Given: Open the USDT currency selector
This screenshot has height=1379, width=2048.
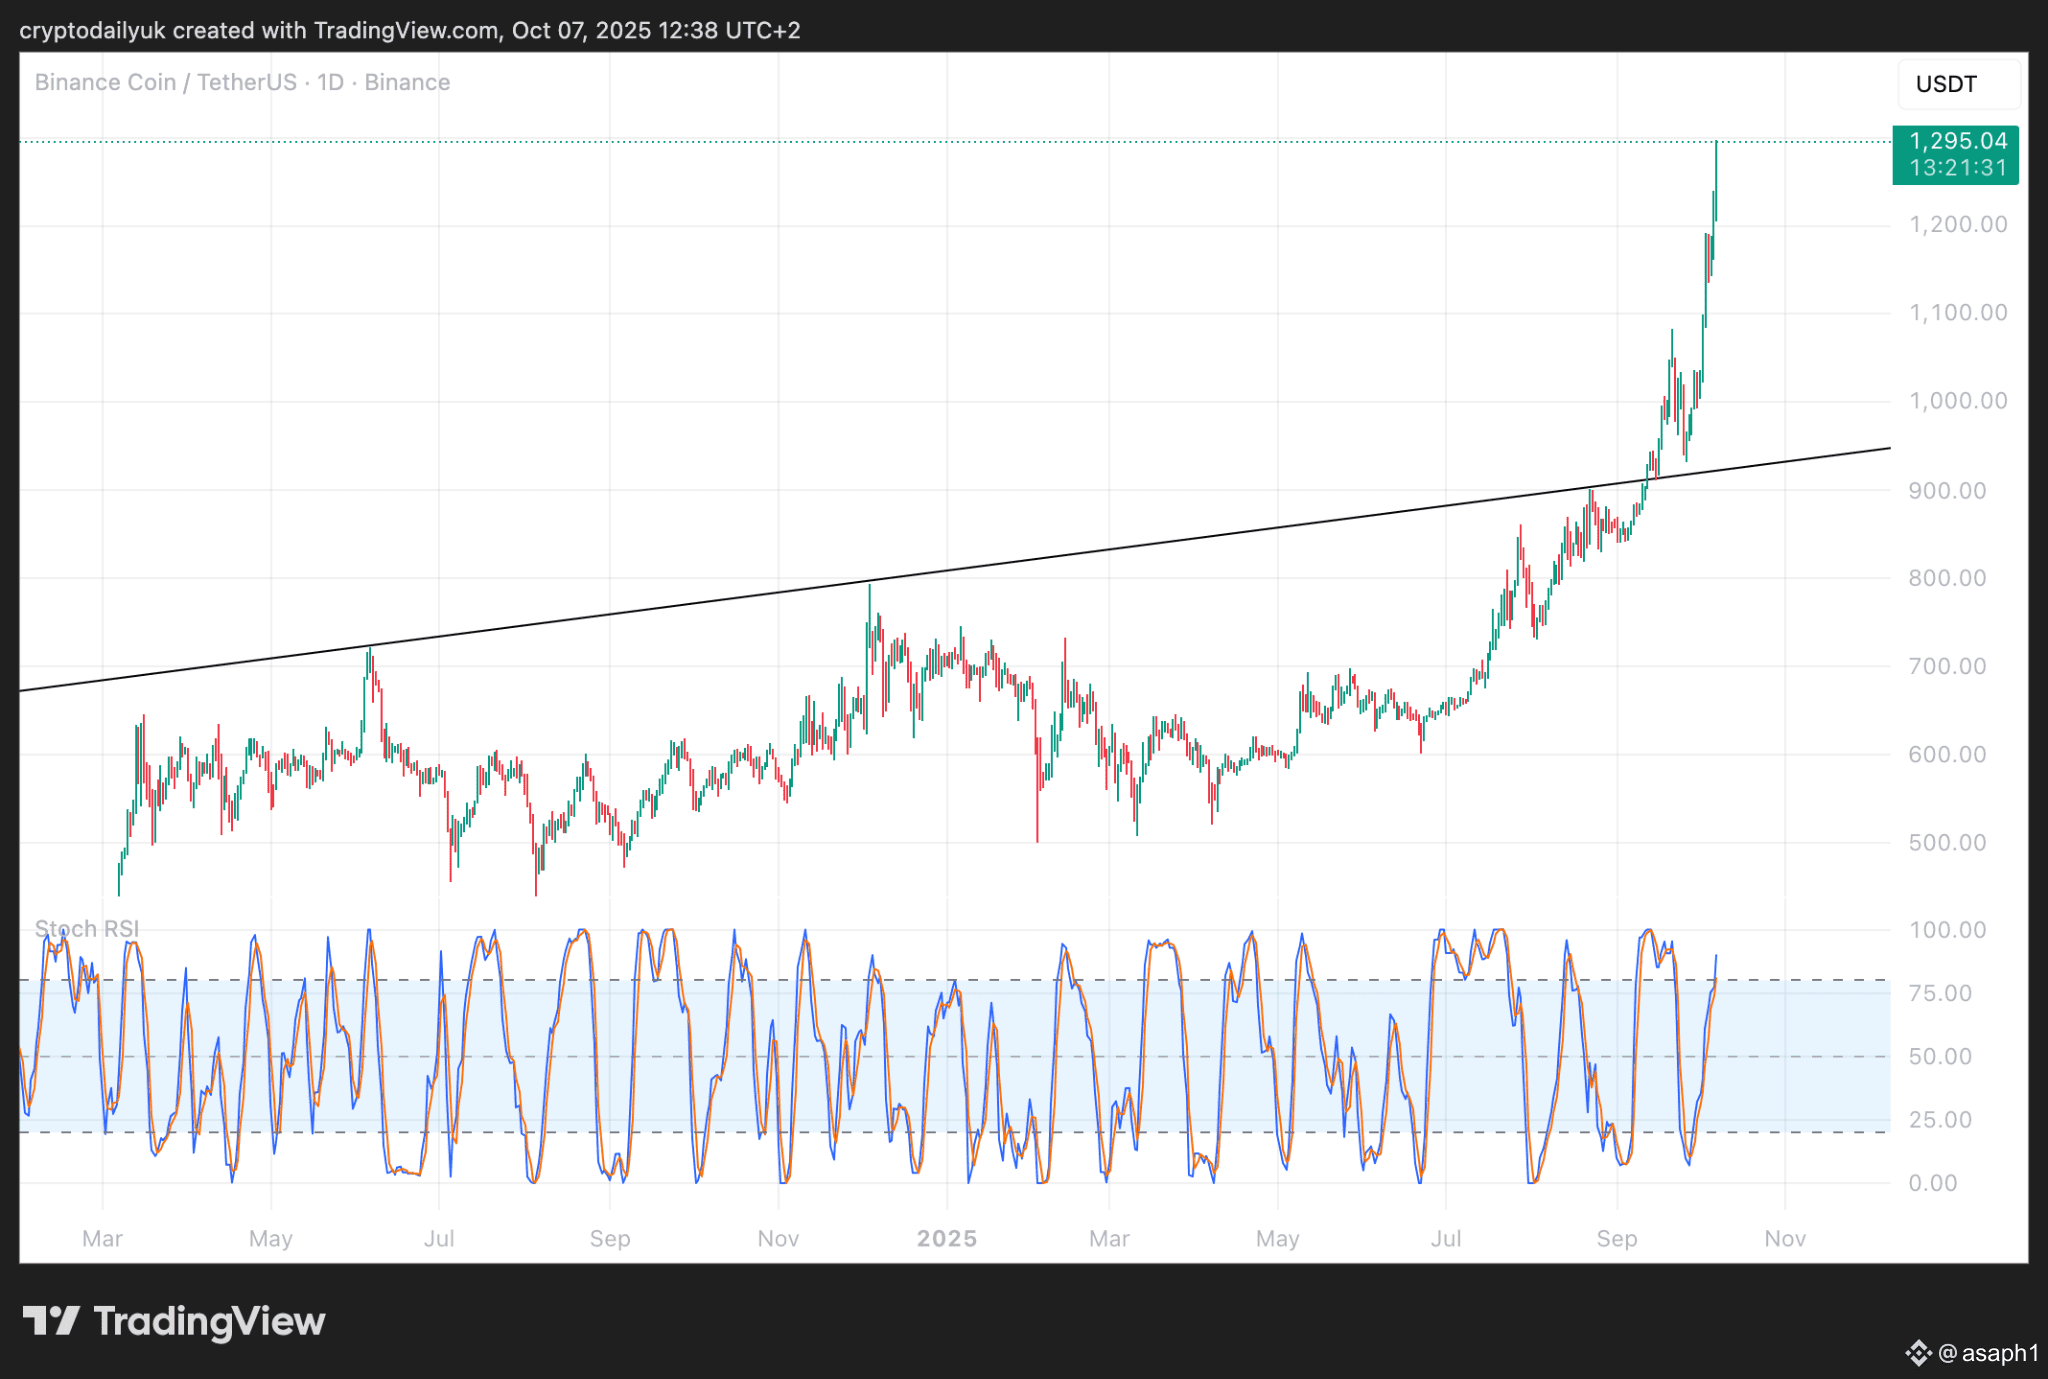Looking at the screenshot, I should (1957, 84).
